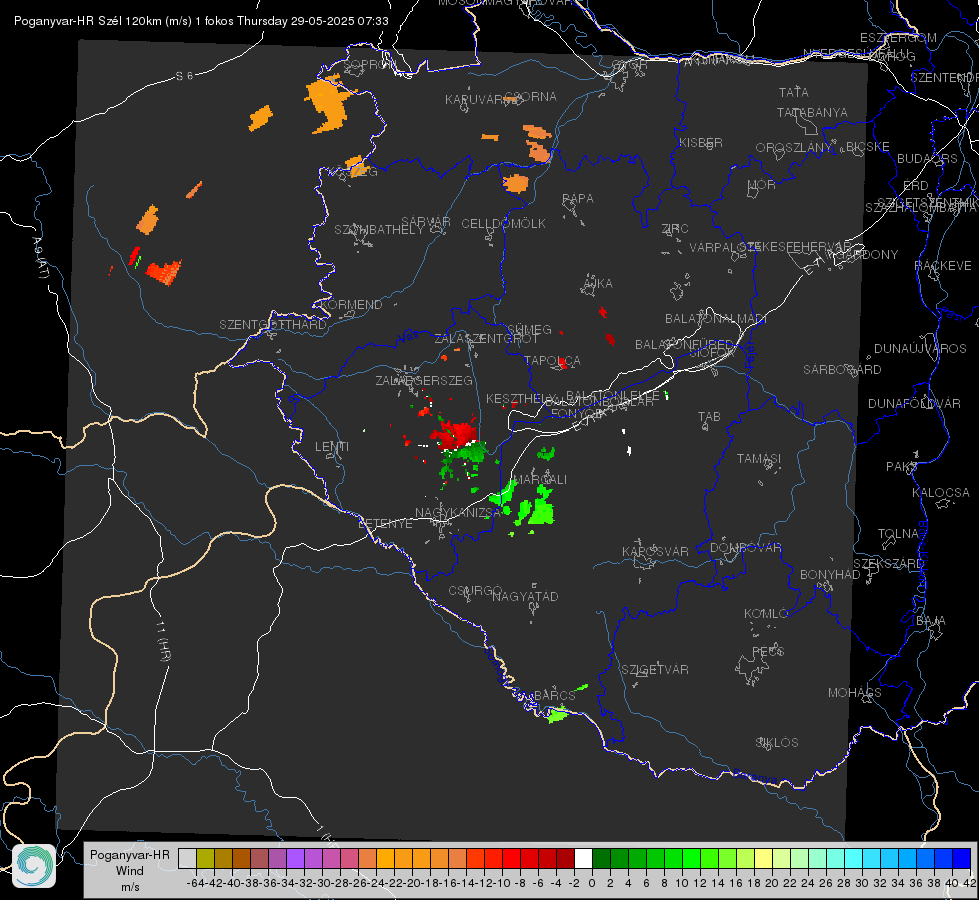Click the 'Poganyvar-HR Wind m/s' legend title
Screen dimensions: 979x900
click(129, 871)
